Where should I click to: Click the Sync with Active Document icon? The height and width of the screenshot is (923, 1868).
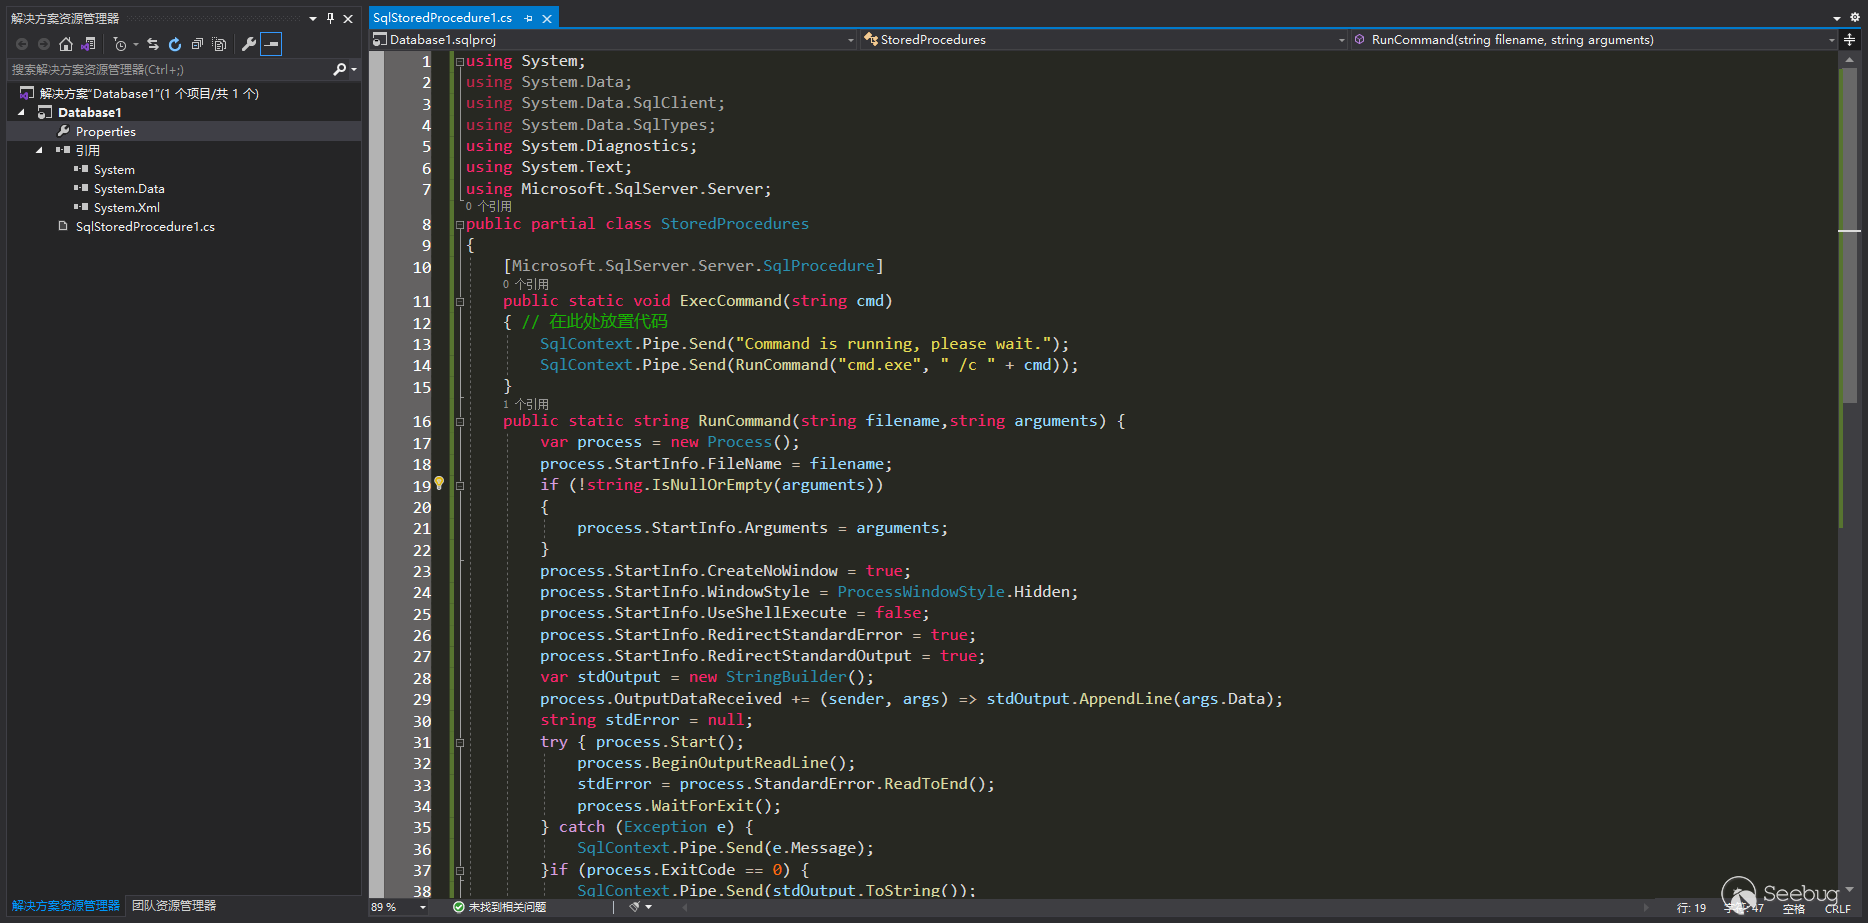pos(153,44)
